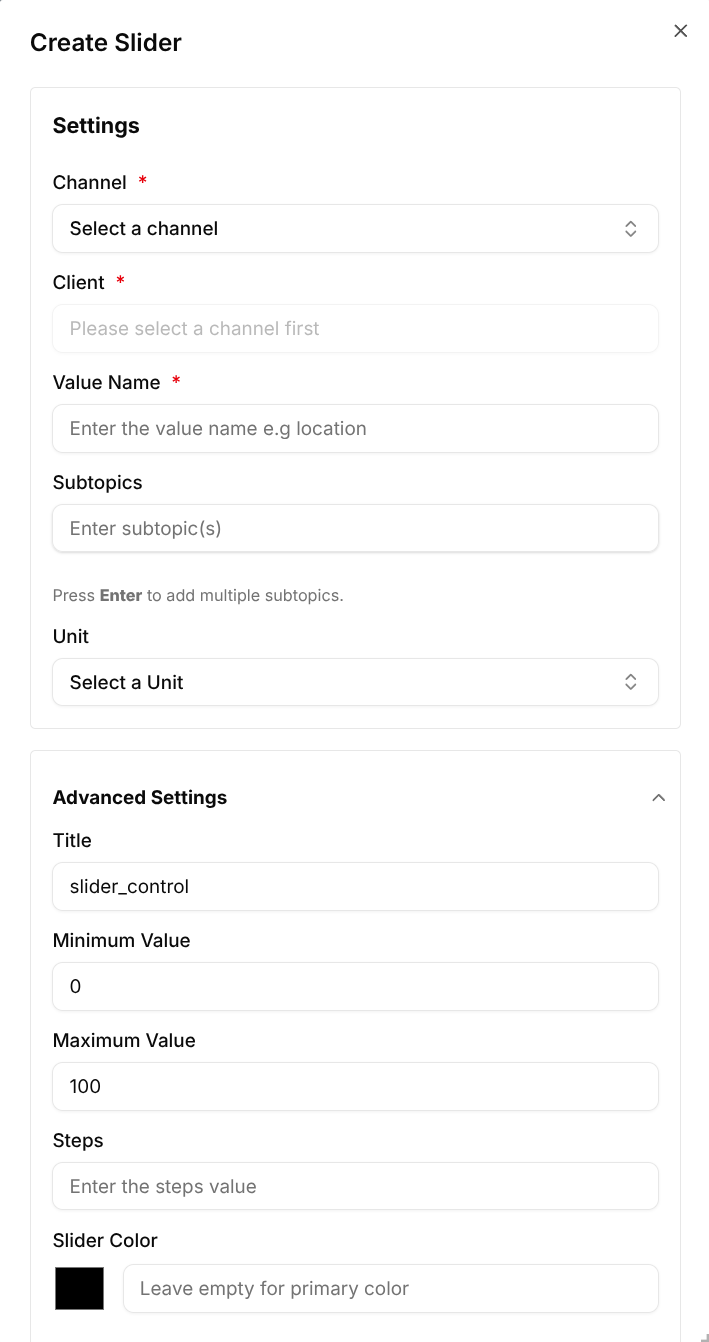Click the Settings section heading
Viewport: 709px width, 1342px height.
96,126
